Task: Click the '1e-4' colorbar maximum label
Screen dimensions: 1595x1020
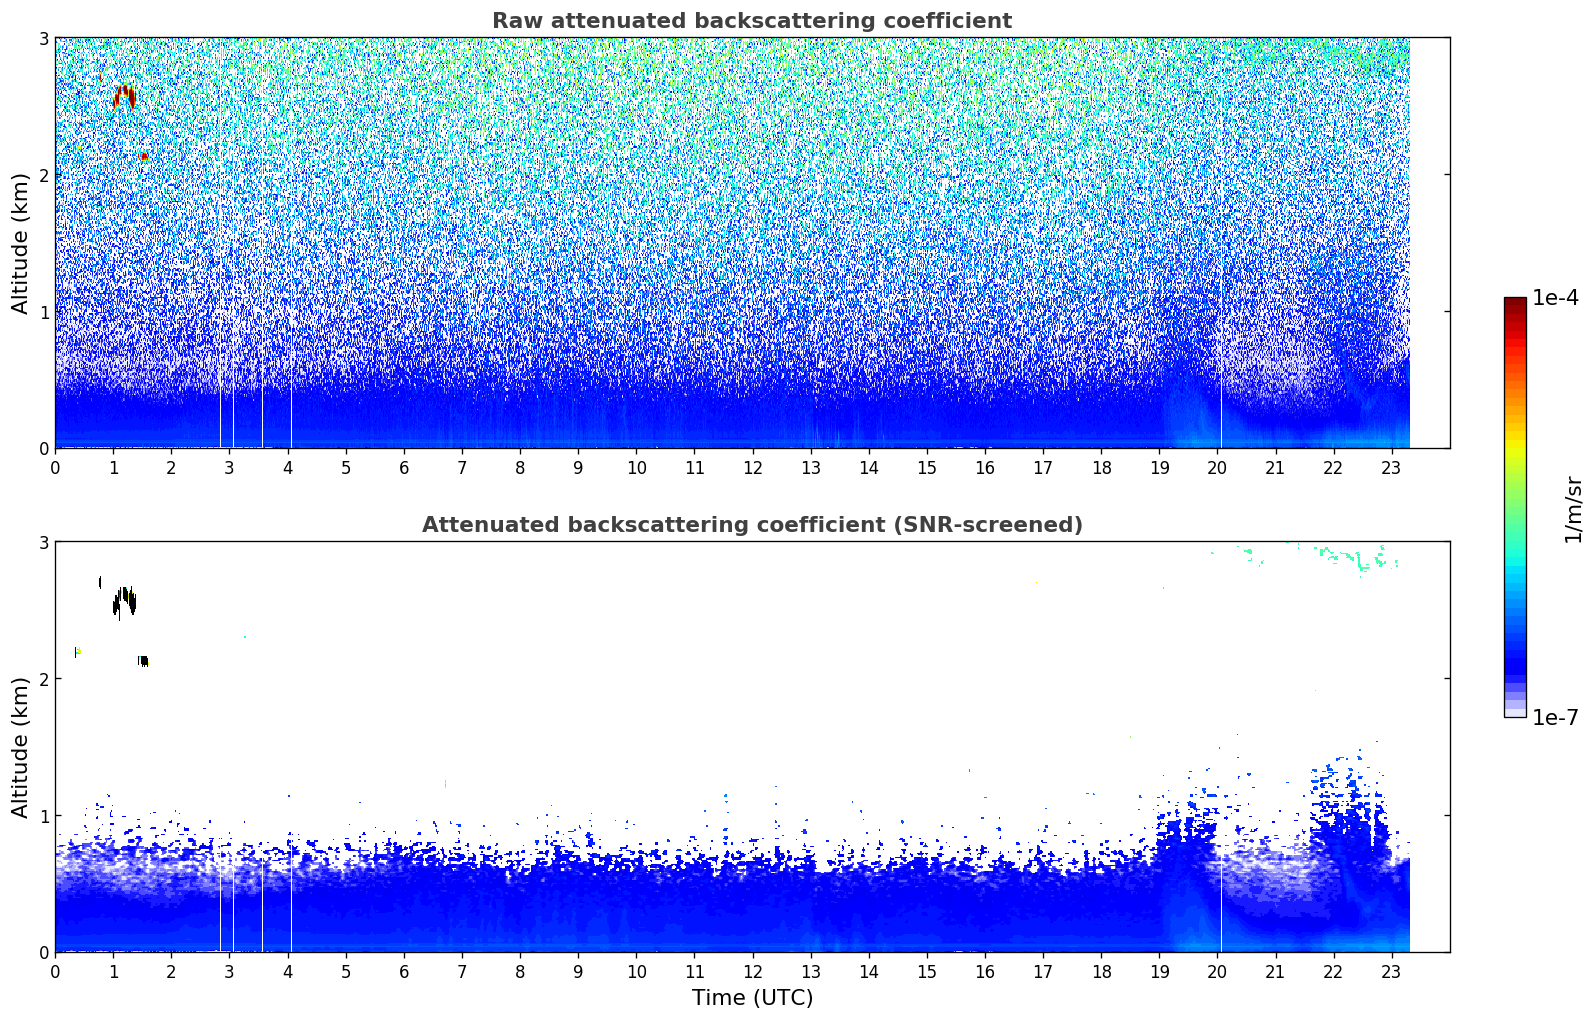Action: click(x=1555, y=298)
